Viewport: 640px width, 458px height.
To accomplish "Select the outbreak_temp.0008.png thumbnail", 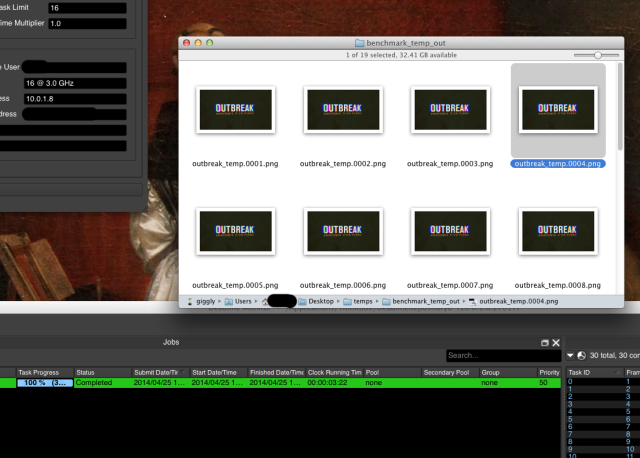I will tap(558, 231).
